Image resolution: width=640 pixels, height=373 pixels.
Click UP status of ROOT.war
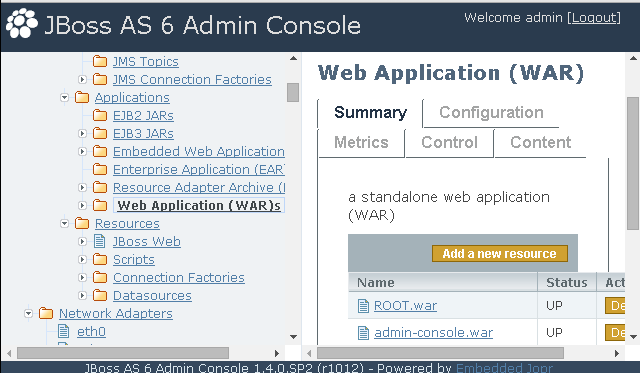point(554,306)
